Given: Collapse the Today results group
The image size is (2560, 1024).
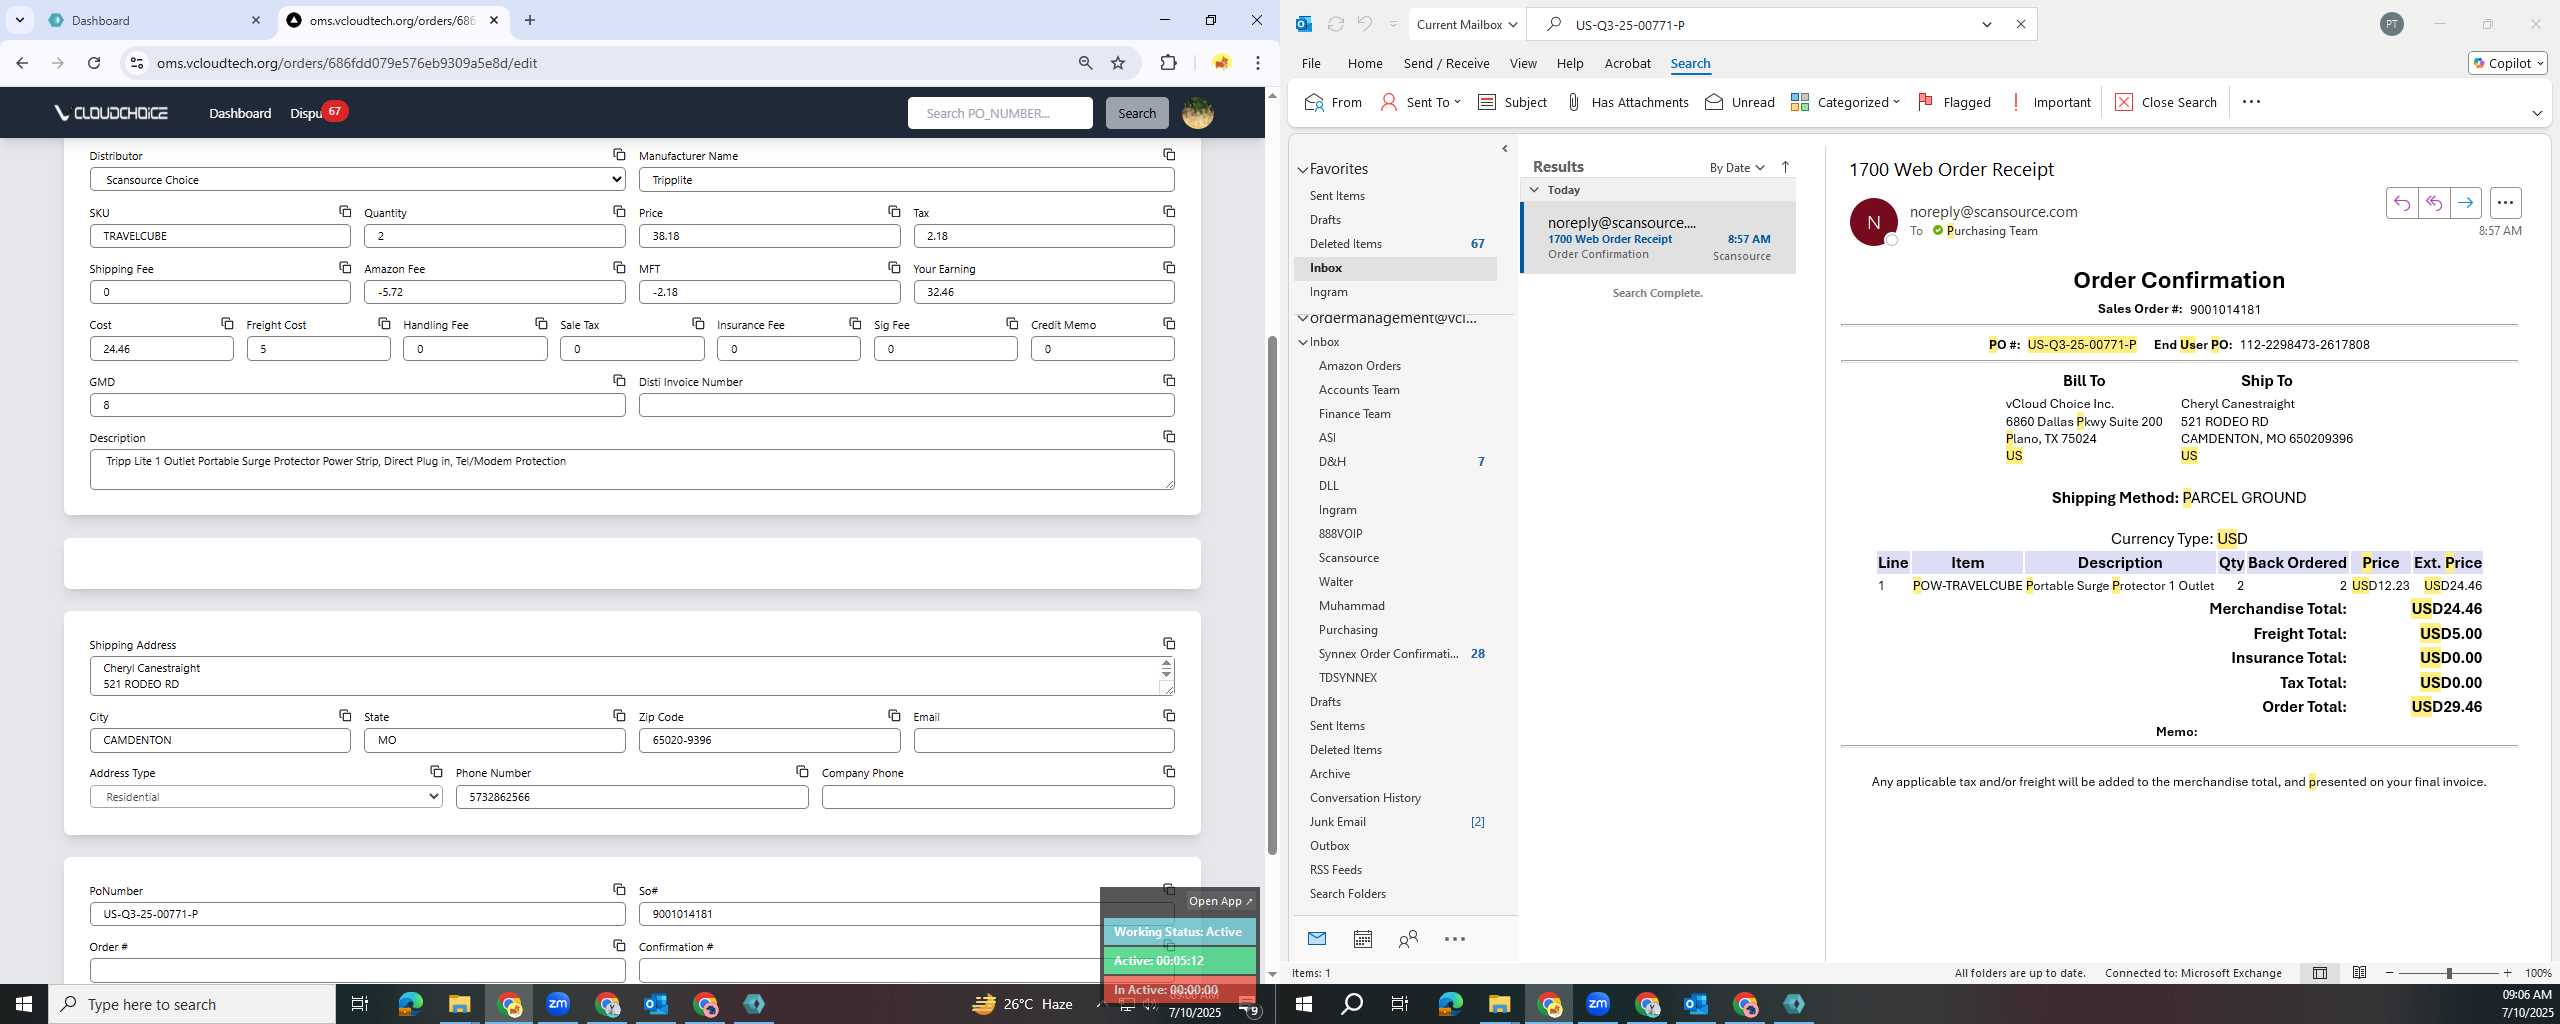Looking at the screenshot, I should pyautogui.click(x=1534, y=190).
